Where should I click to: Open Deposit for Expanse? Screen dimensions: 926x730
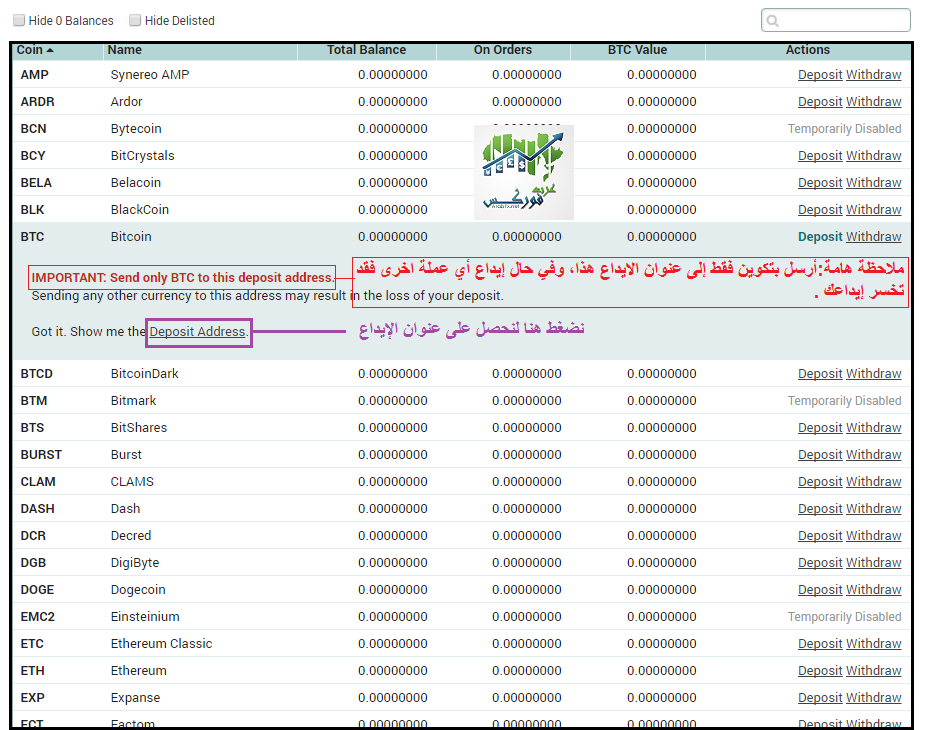click(x=820, y=698)
